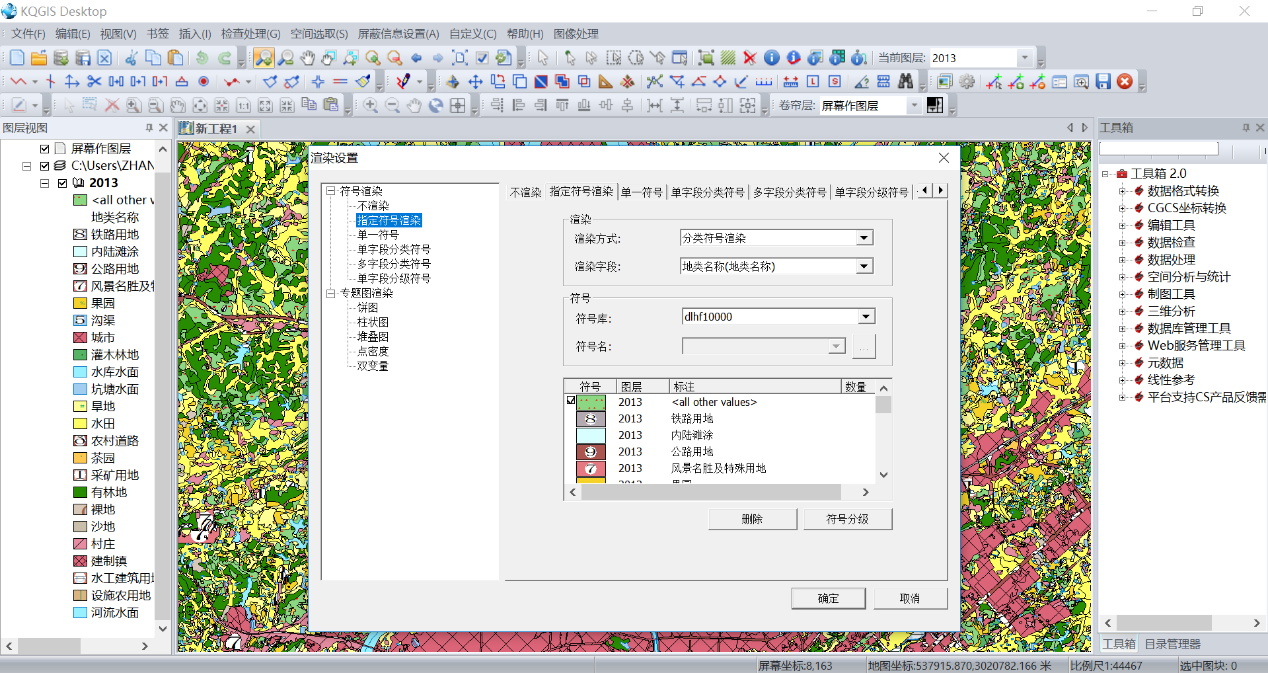This screenshot has height=673, width=1268.
Task: Click the undo arrow icon
Action: tap(203, 58)
